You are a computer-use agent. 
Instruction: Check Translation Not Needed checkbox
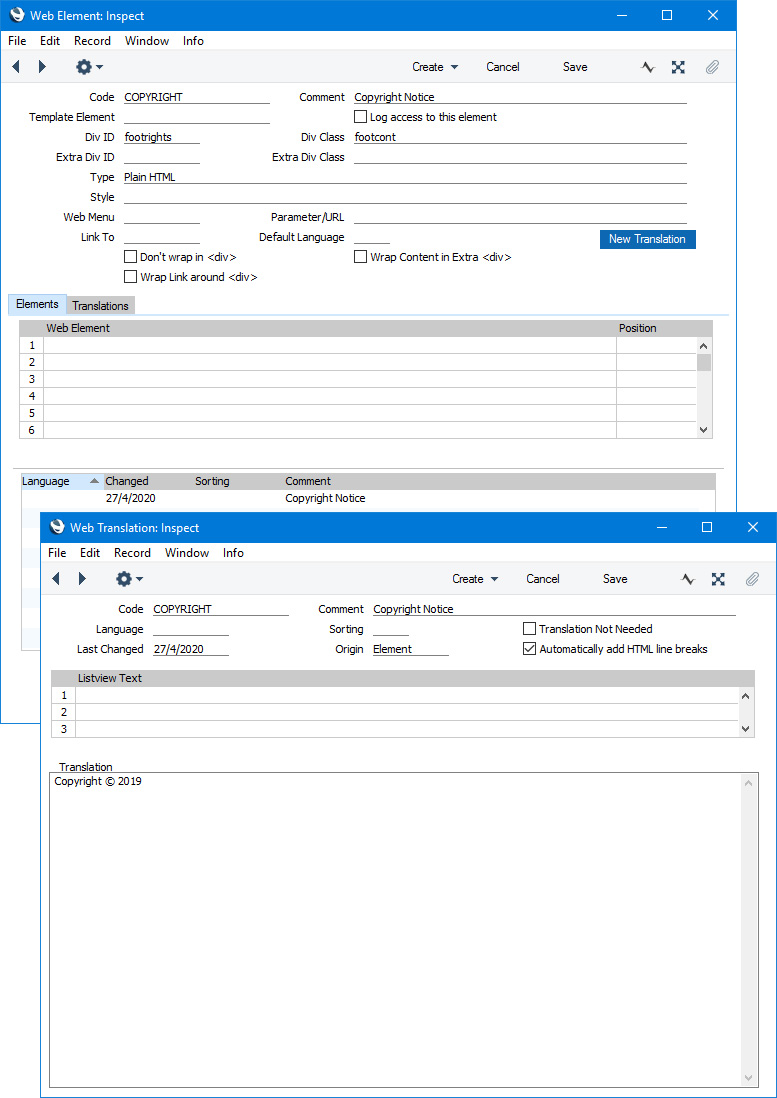coord(529,629)
